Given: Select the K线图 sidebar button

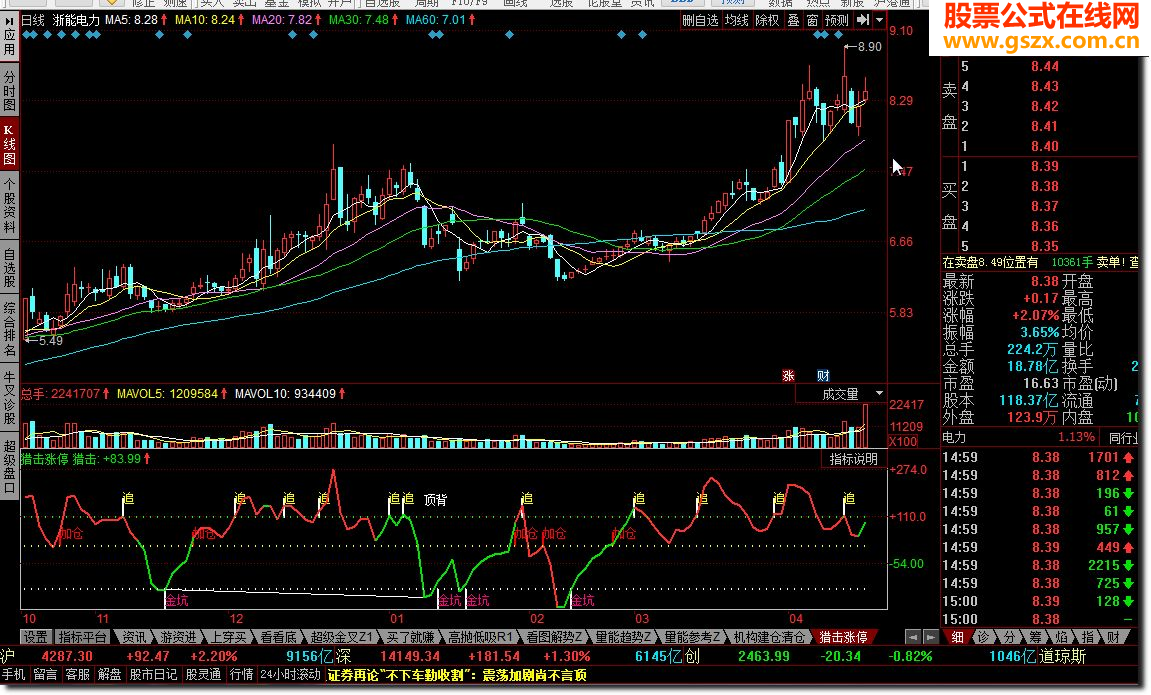Looking at the screenshot, I should click(x=9, y=144).
